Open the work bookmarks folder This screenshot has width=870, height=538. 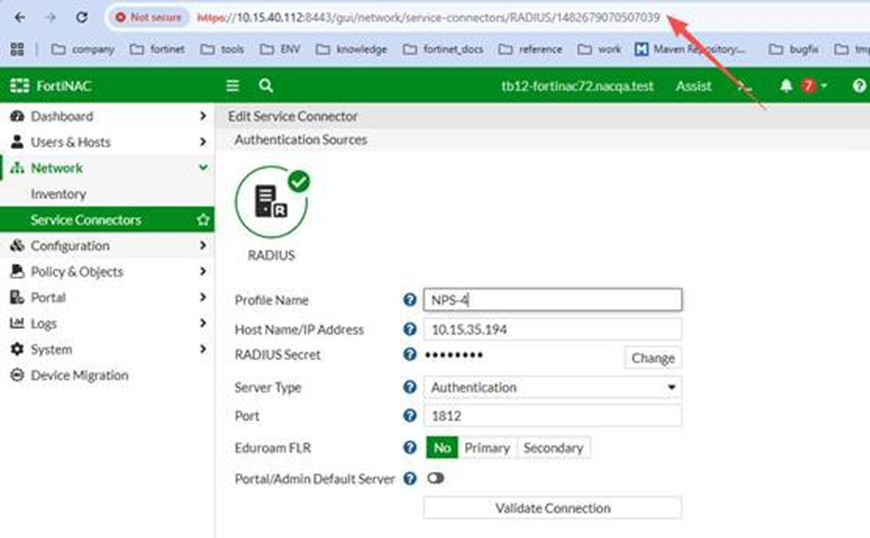click(599, 49)
